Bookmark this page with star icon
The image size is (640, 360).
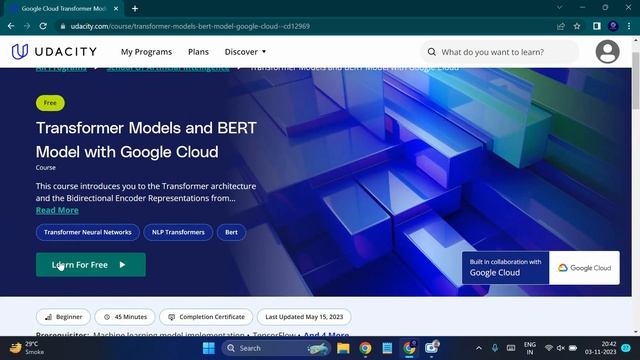point(577,26)
